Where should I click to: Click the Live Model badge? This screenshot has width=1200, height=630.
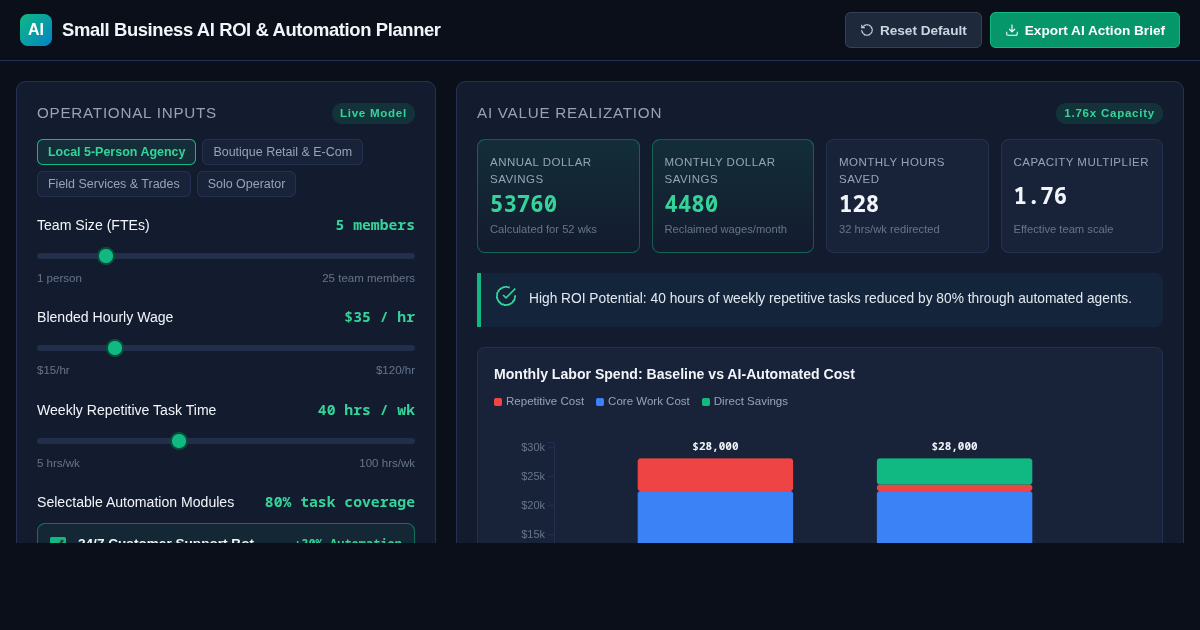373,113
